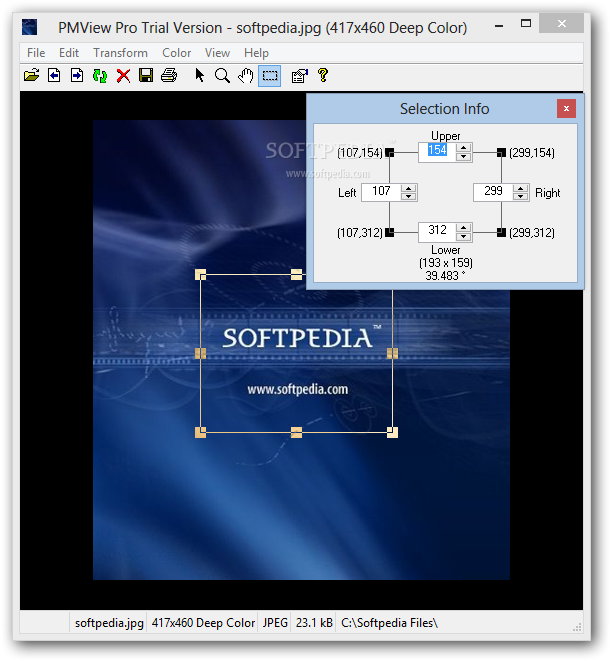Click the 23.1 kB file size entry
This screenshot has width=611, height=661.
tap(314, 623)
